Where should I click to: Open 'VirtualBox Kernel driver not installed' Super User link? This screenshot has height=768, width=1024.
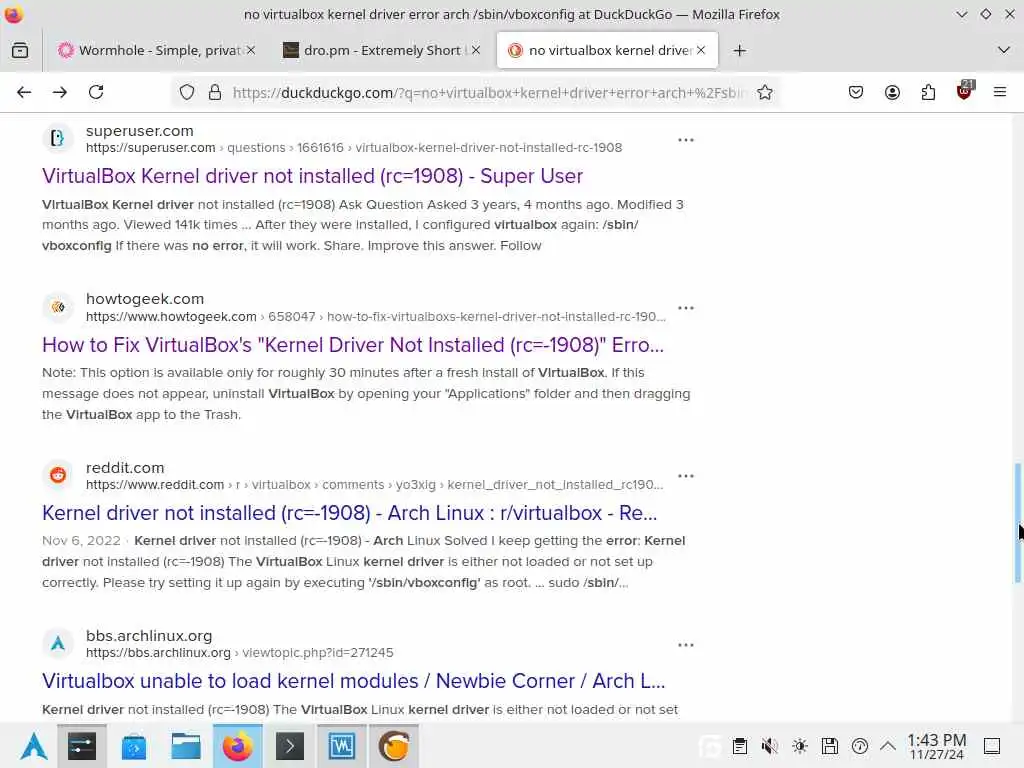tap(312, 176)
